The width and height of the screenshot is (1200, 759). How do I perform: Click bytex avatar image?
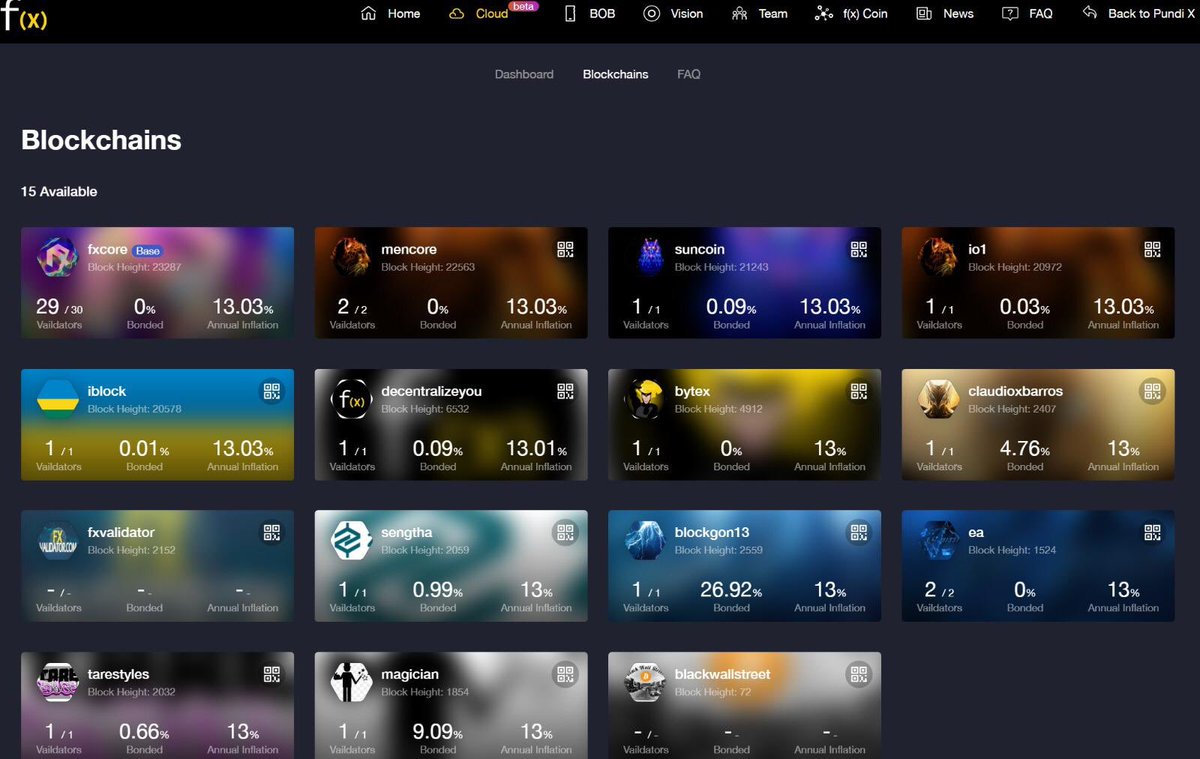(x=645, y=399)
